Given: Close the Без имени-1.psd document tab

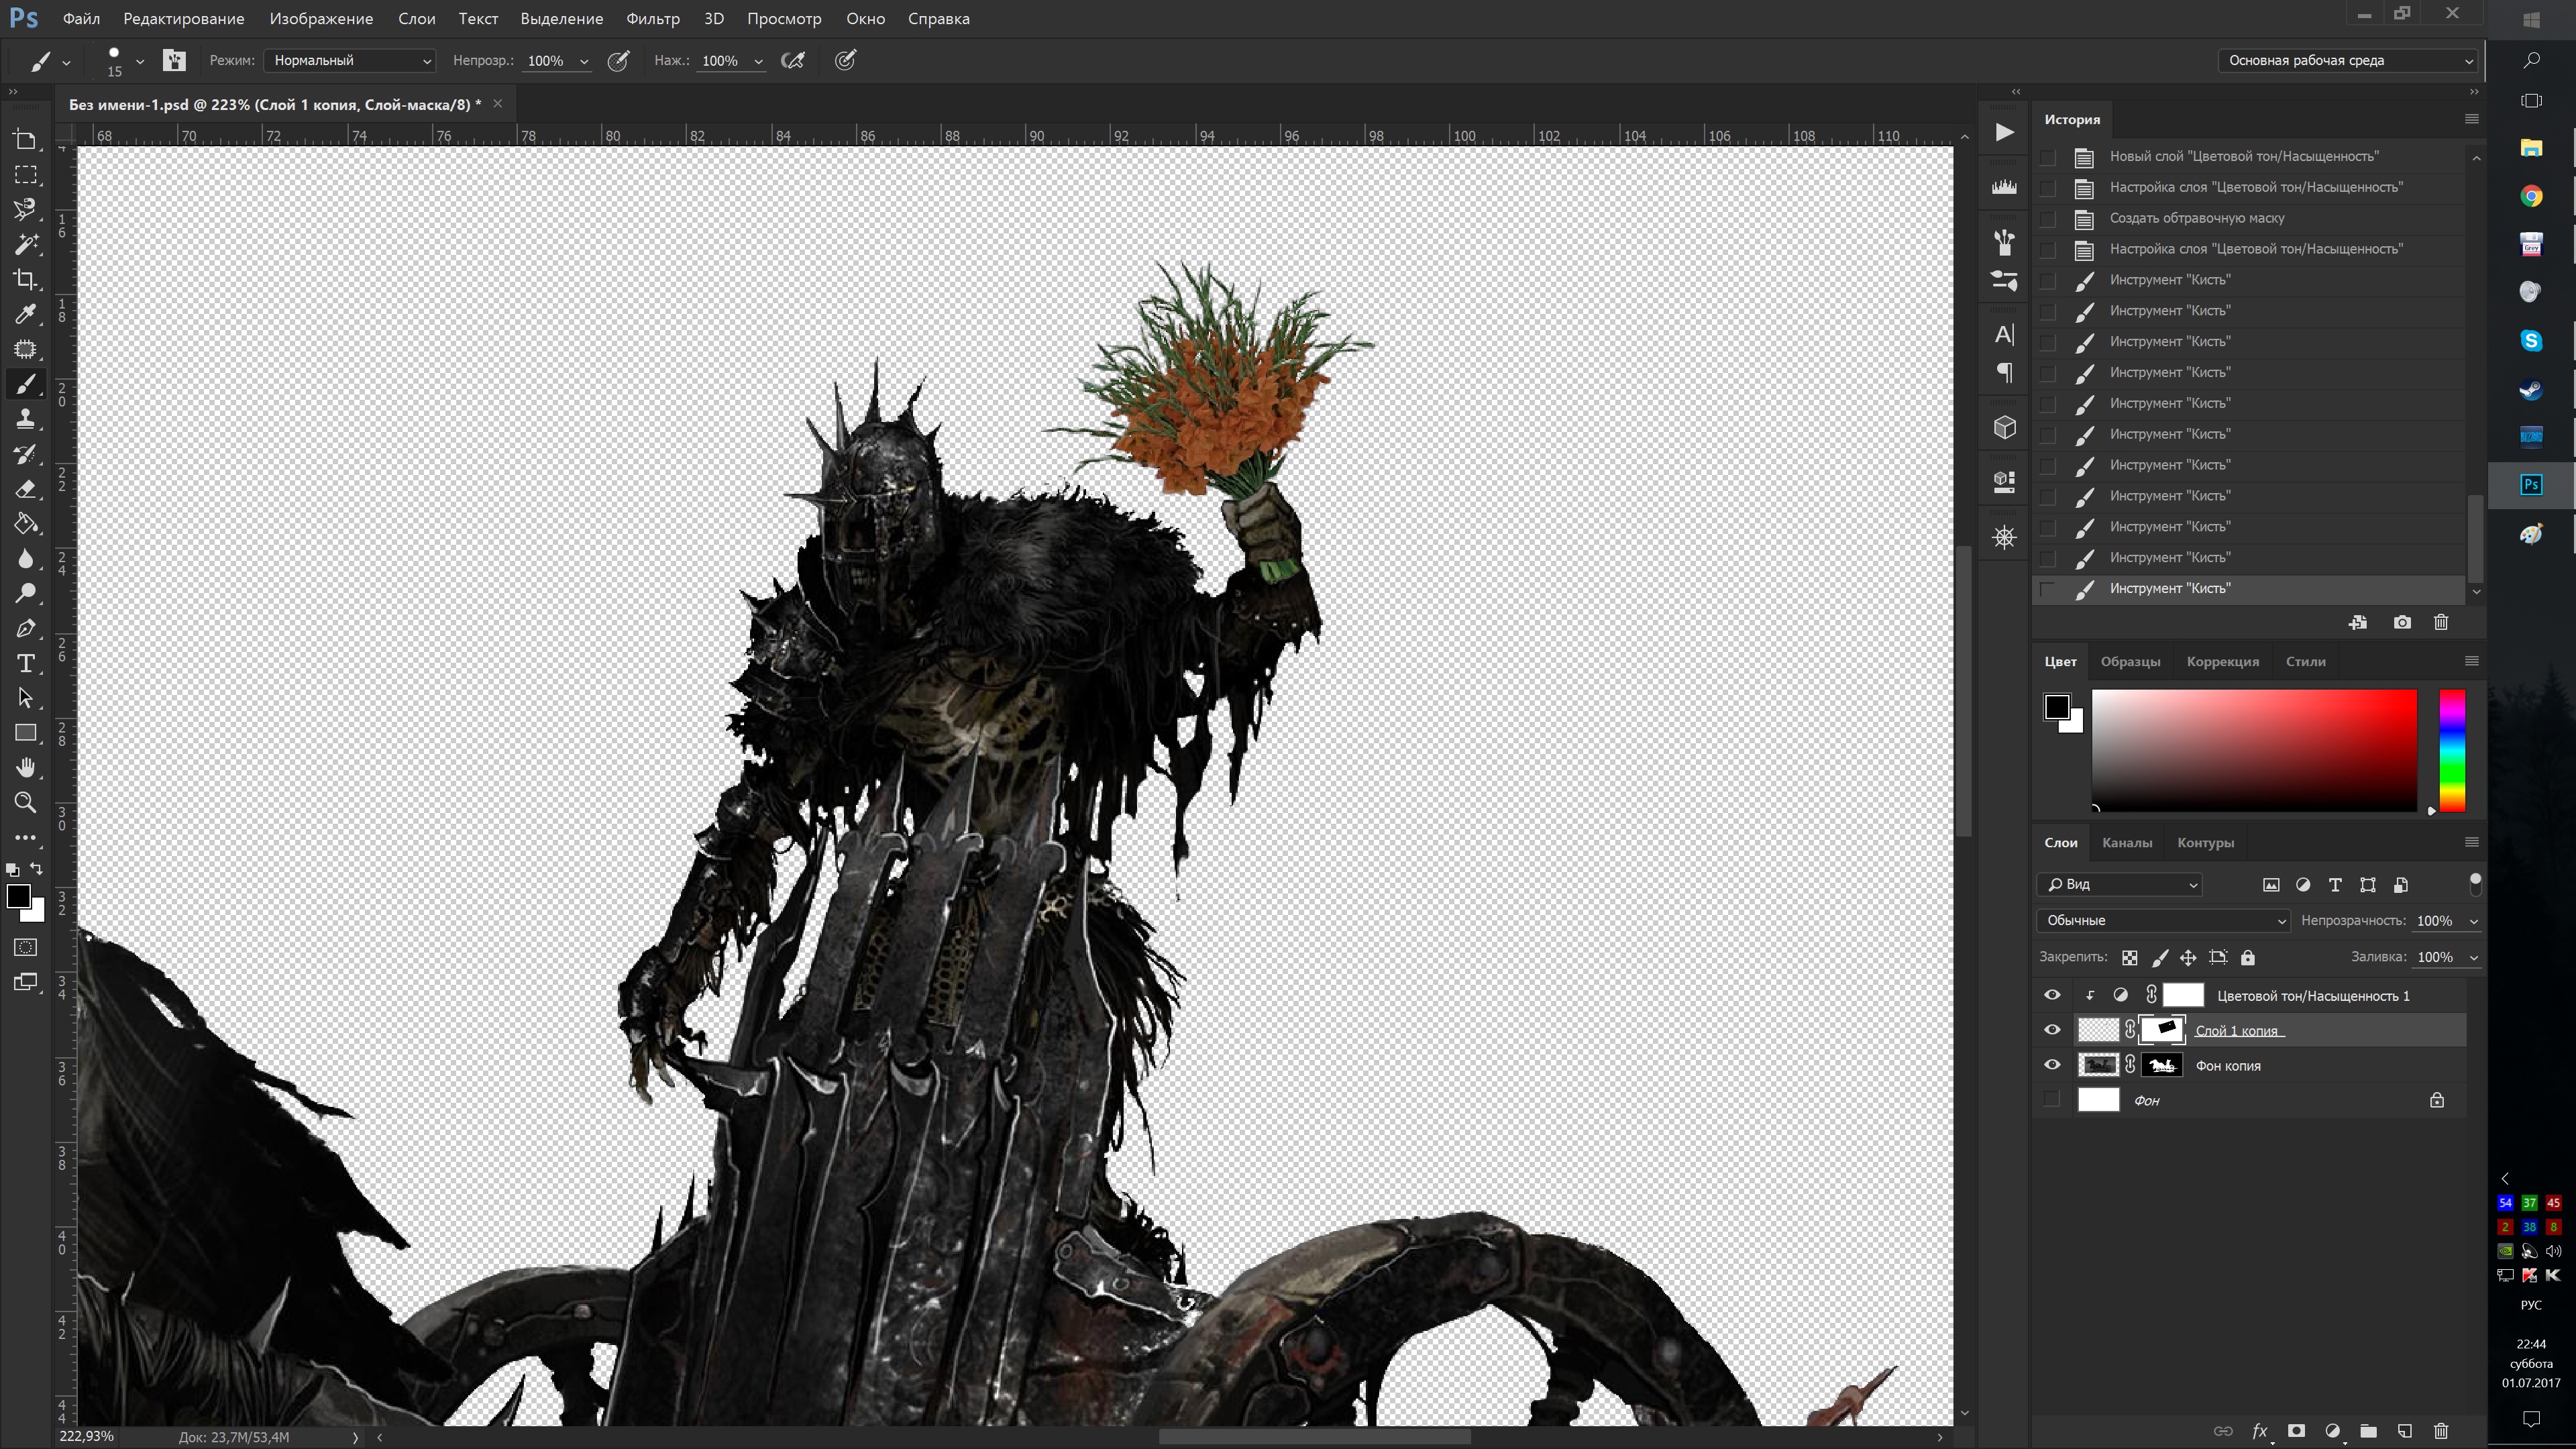Looking at the screenshot, I should 497,103.
